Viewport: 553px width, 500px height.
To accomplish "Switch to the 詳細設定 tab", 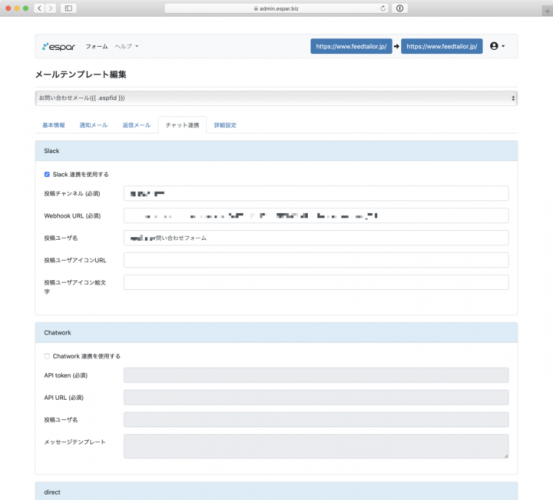I will pyautogui.click(x=225, y=125).
